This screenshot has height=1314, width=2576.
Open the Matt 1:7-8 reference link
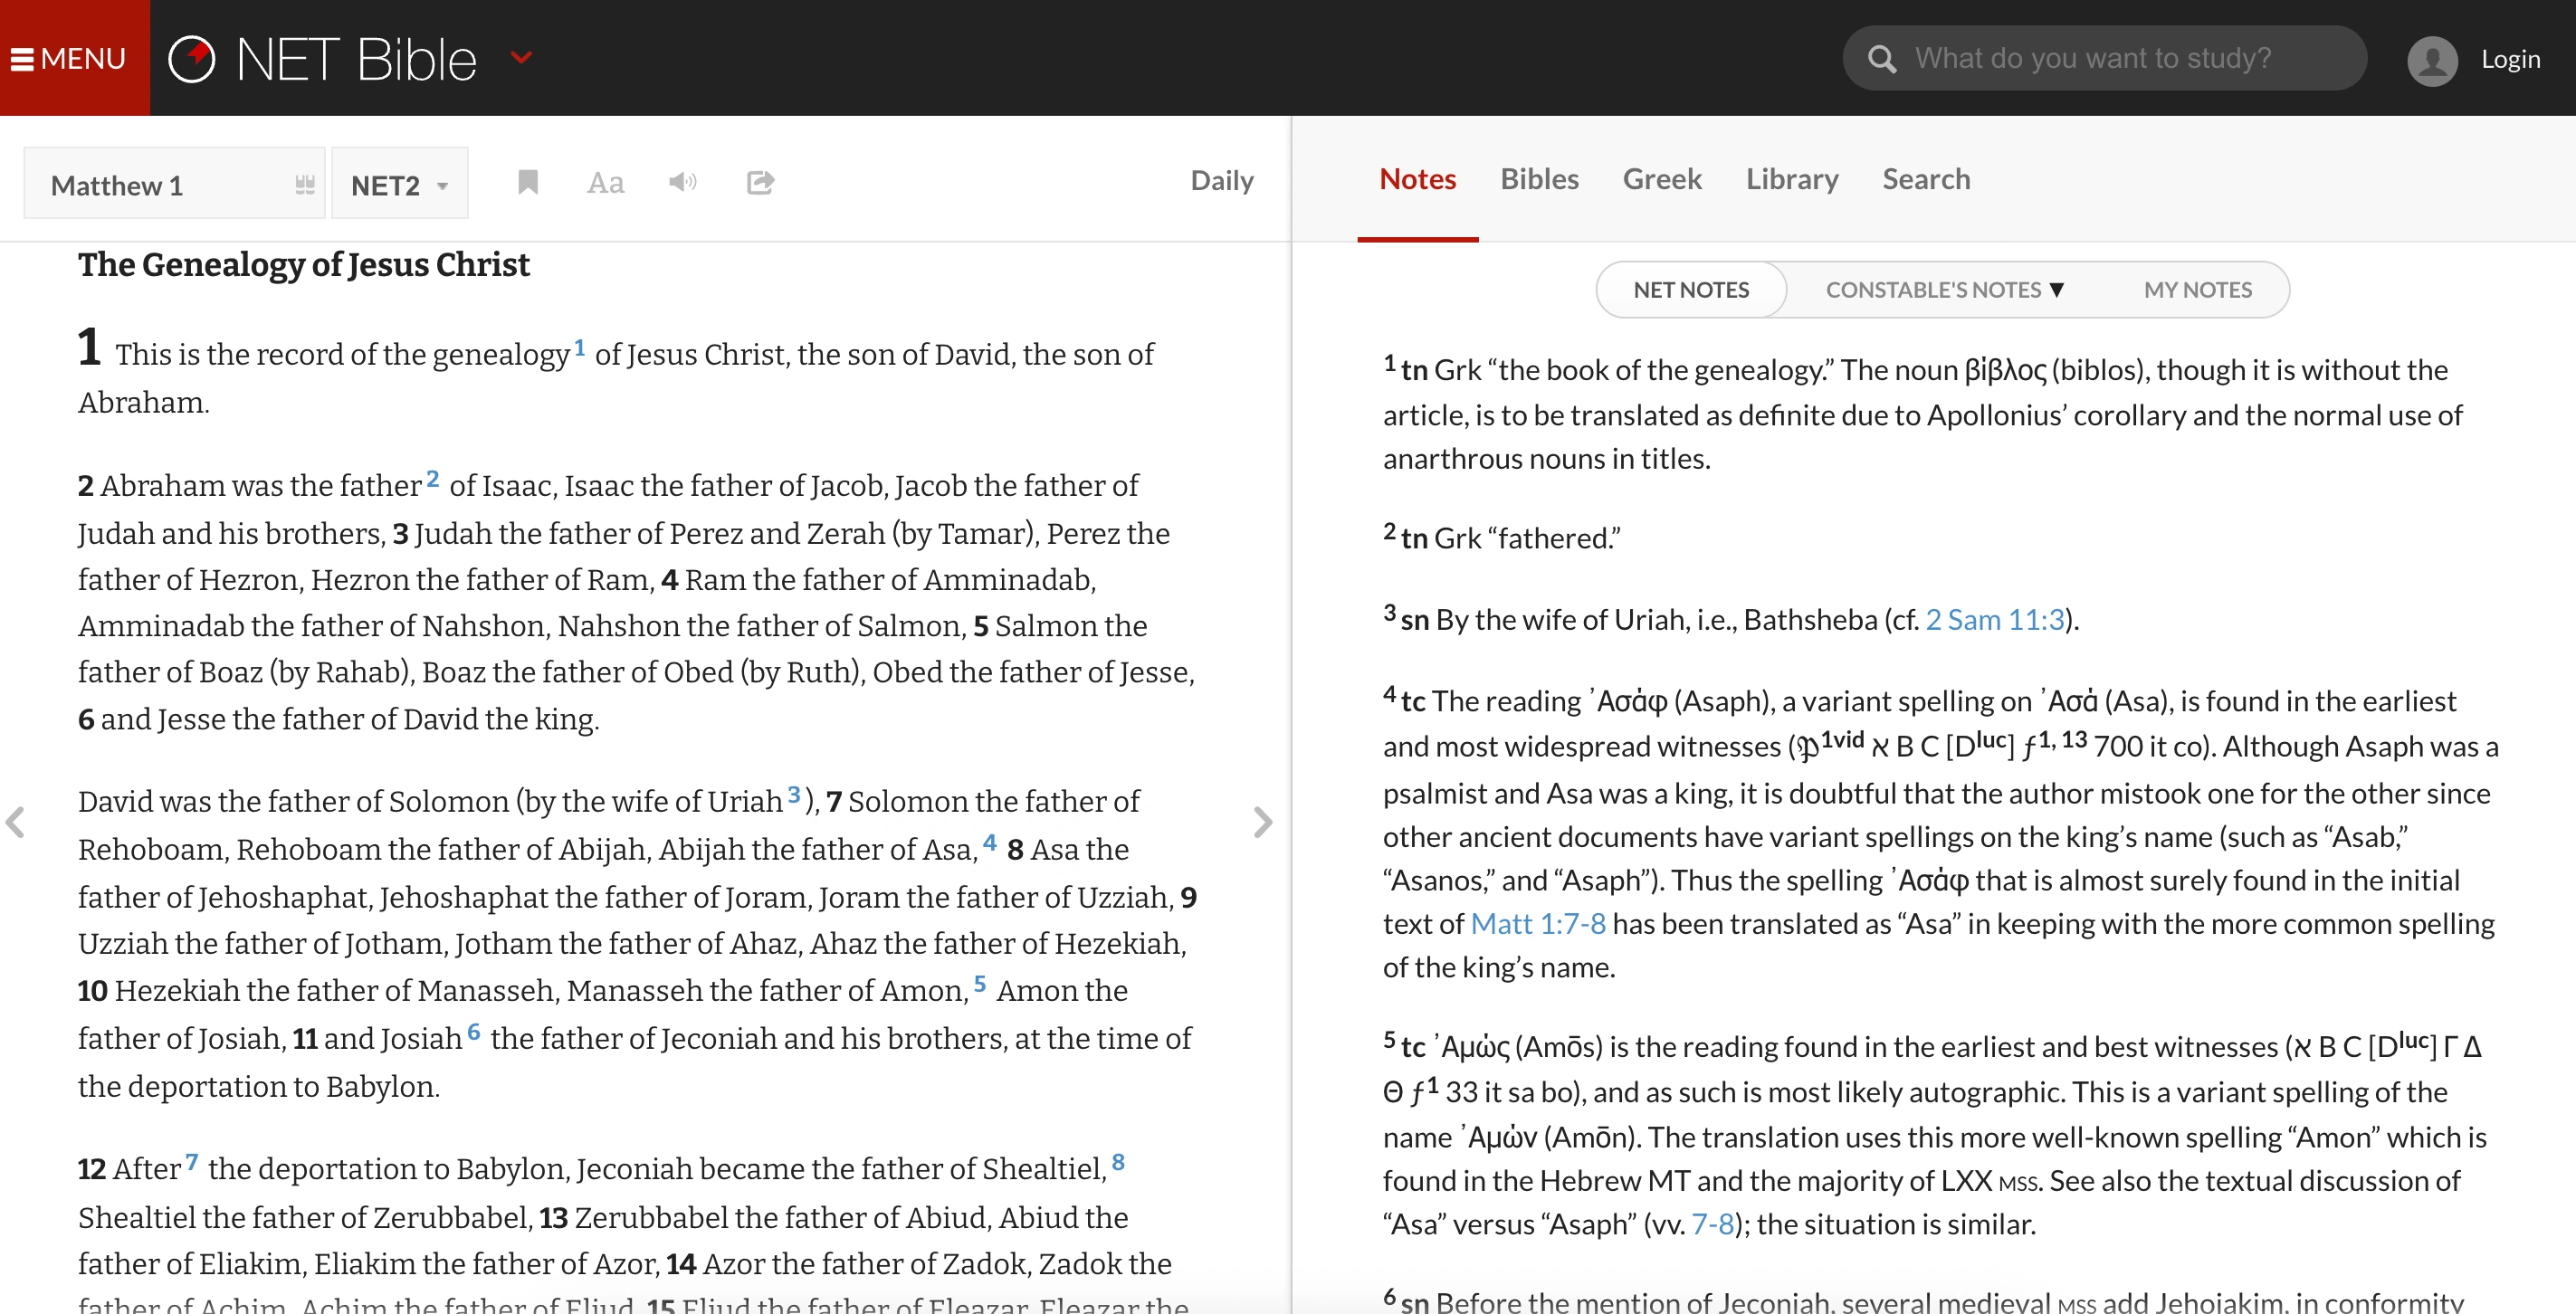point(1538,924)
